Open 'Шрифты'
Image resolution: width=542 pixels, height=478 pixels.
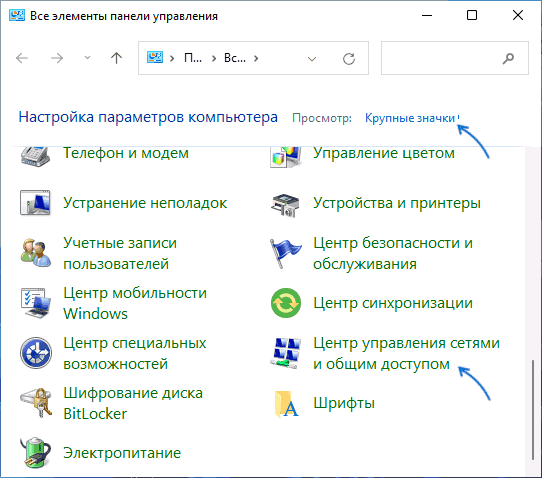tap(344, 403)
